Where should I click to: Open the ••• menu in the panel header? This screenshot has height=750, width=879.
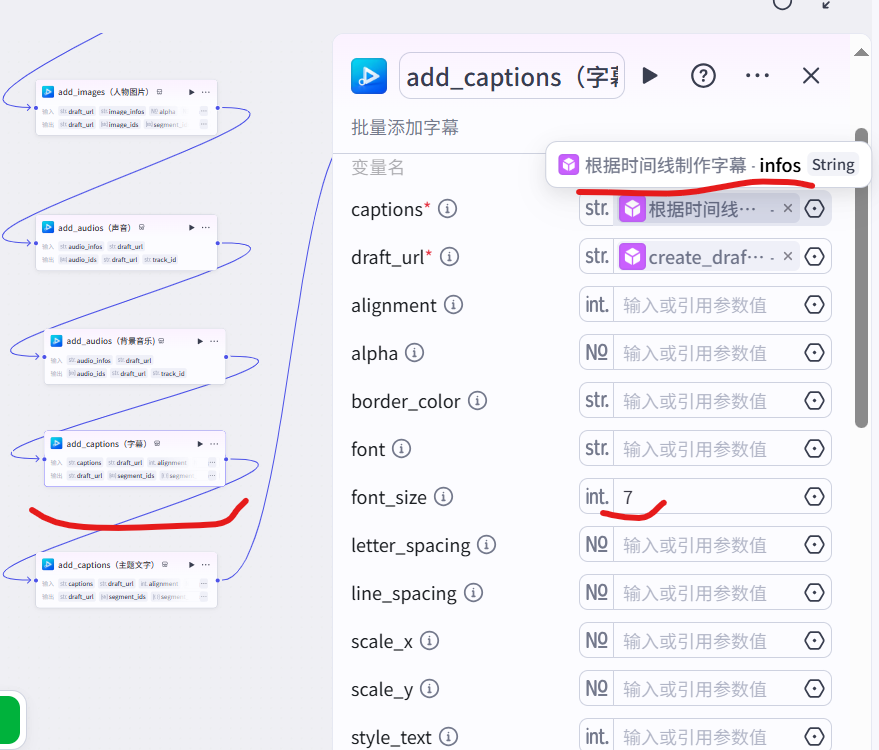pos(757,75)
